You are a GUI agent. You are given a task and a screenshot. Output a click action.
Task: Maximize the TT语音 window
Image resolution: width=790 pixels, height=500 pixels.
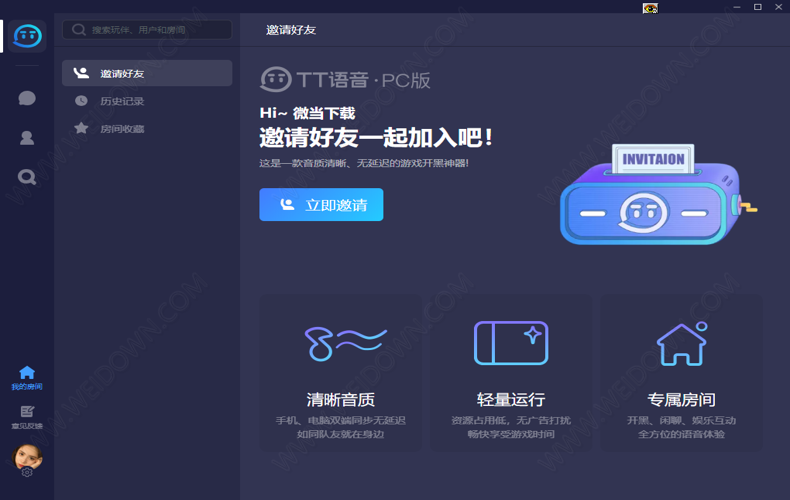(x=757, y=7)
